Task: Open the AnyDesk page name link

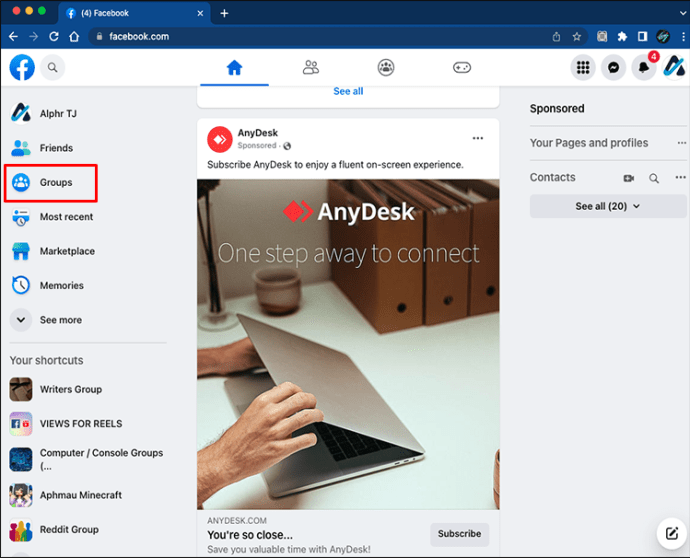Action: 258,132
